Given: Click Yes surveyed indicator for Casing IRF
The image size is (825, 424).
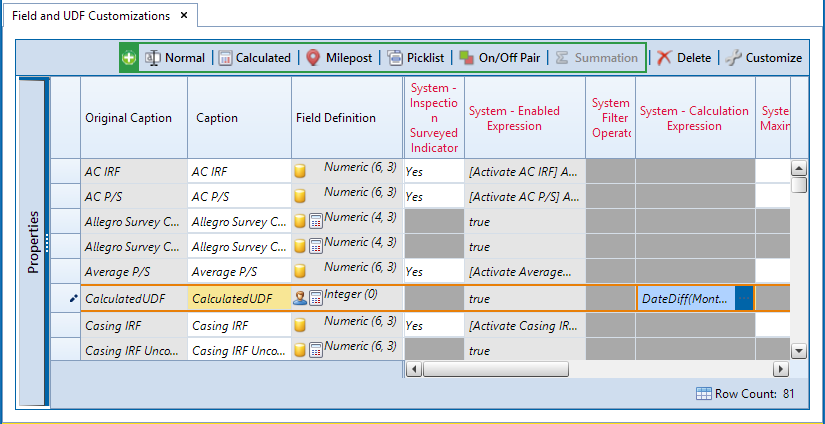Looking at the screenshot, I should click(434, 325).
